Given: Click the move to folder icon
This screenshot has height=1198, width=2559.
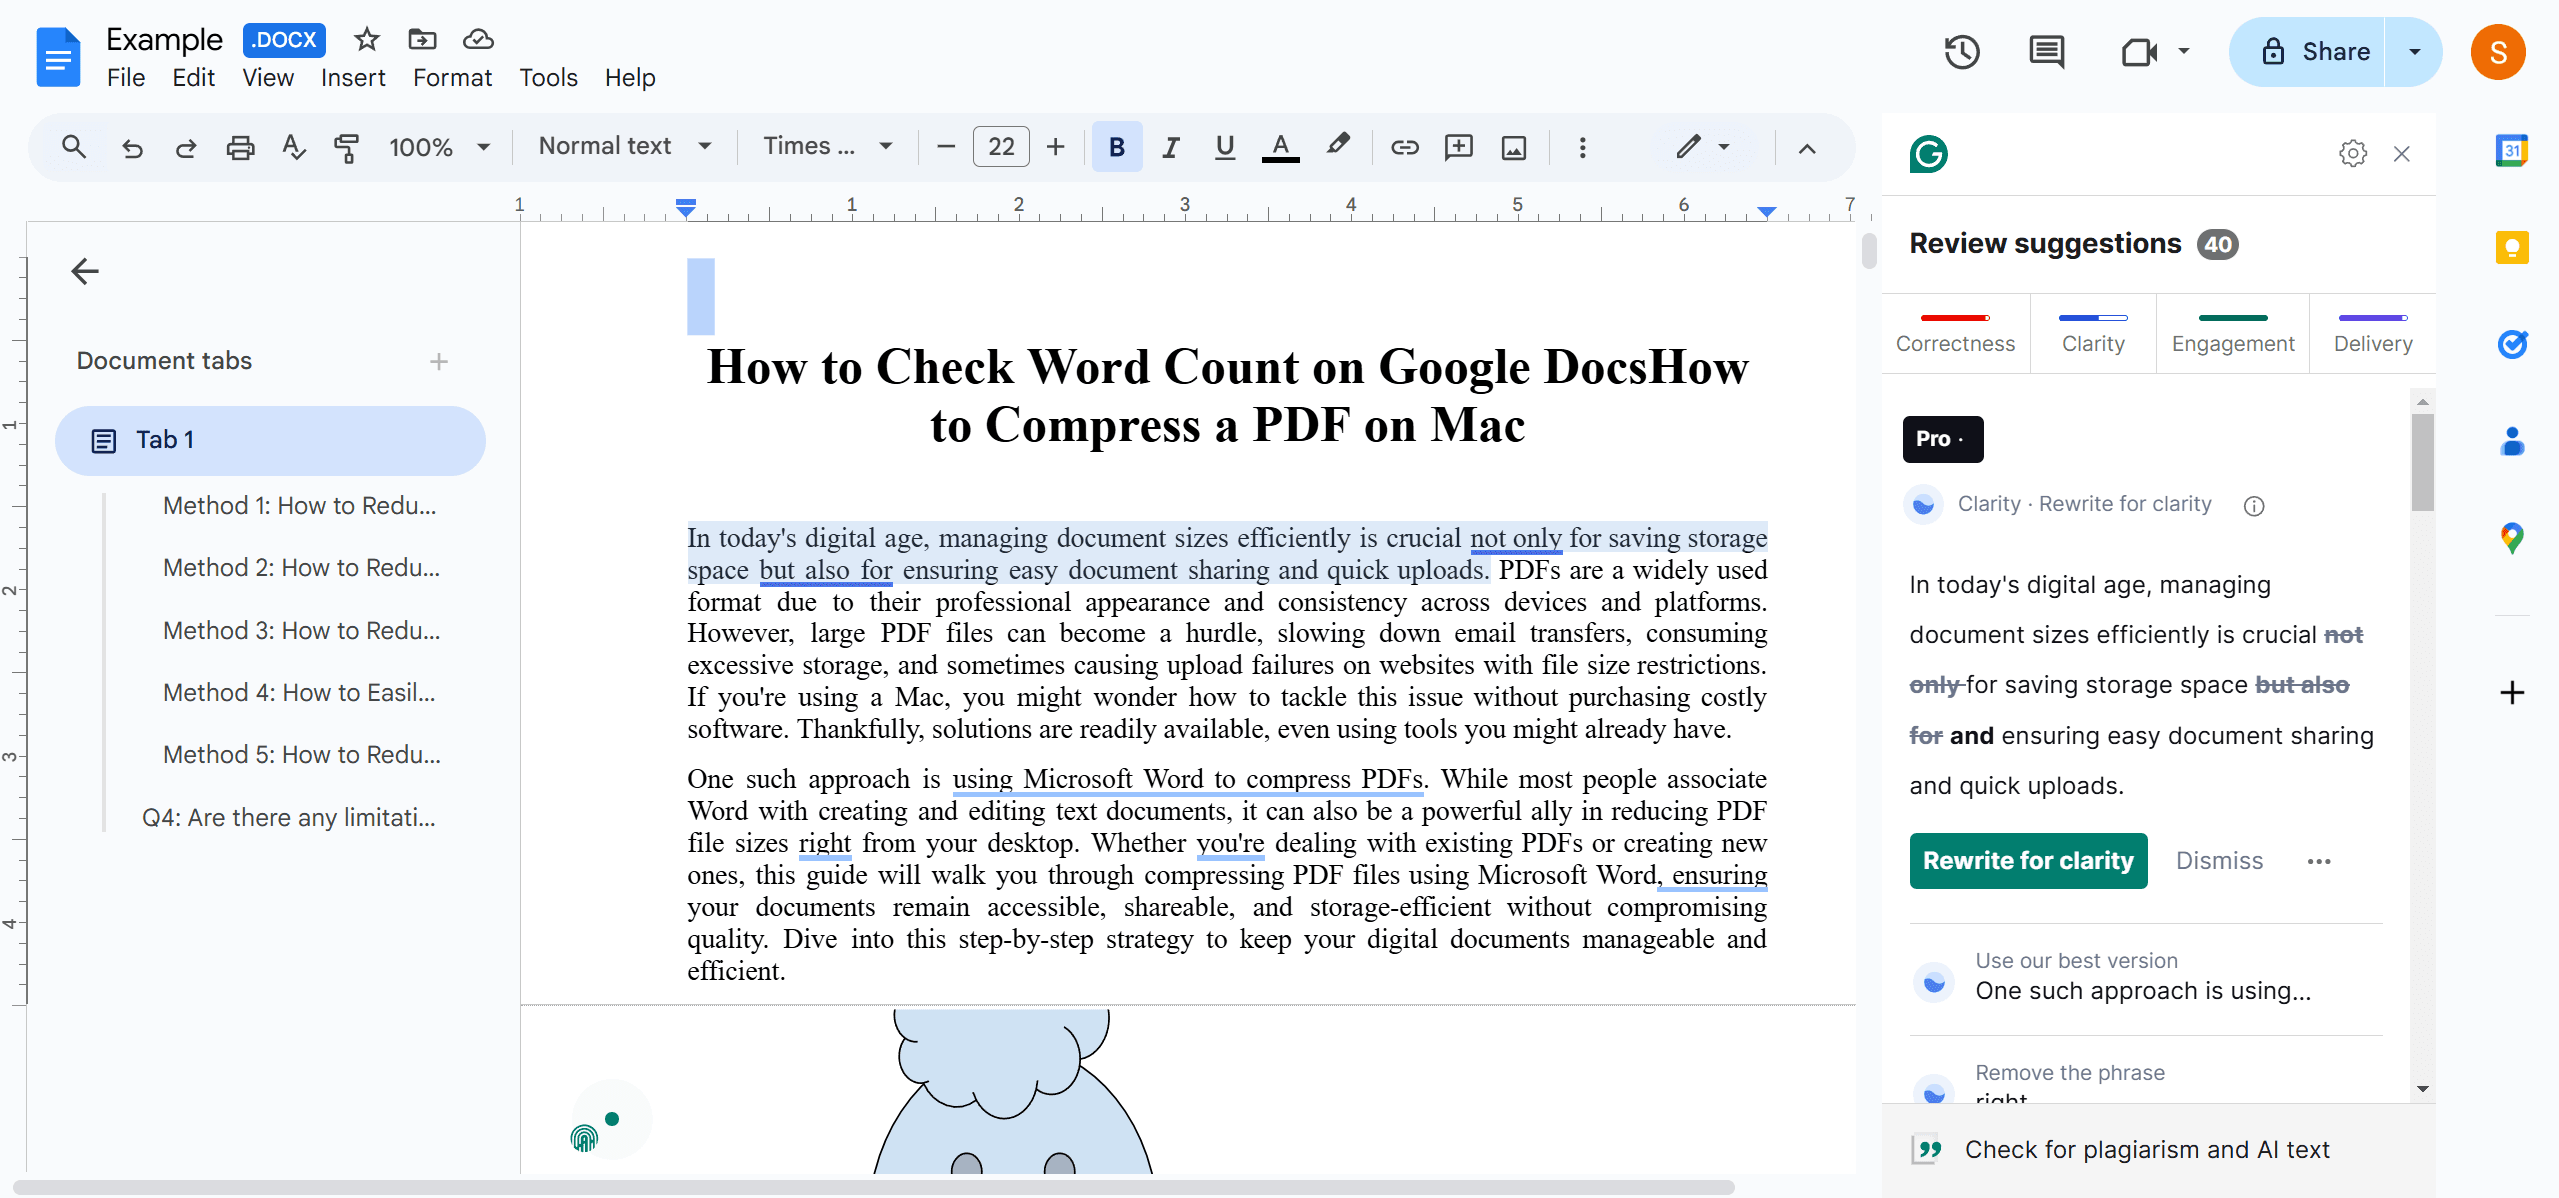Looking at the screenshot, I should click(422, 39).
